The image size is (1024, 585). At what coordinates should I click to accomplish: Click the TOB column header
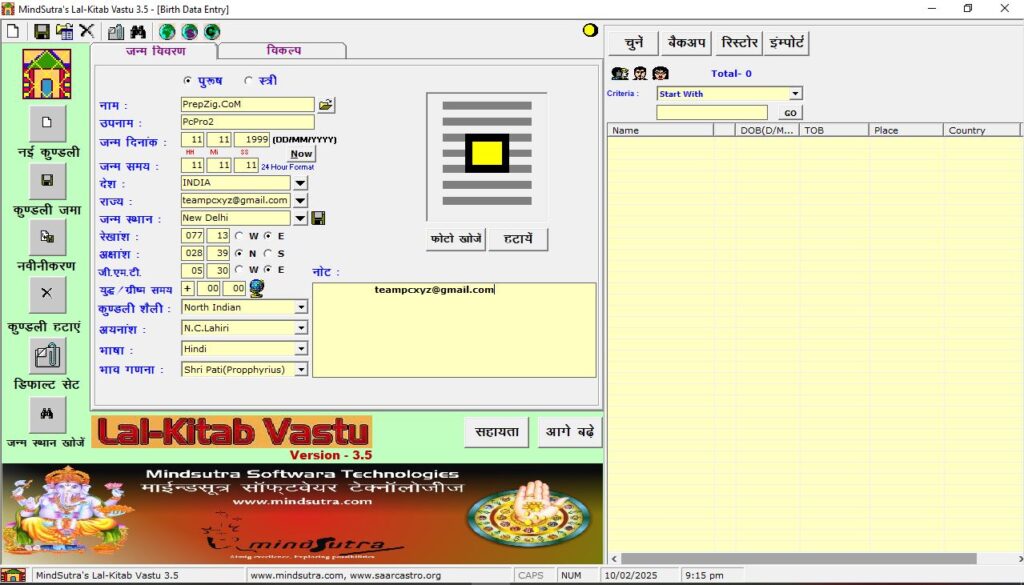click(835, 130)
